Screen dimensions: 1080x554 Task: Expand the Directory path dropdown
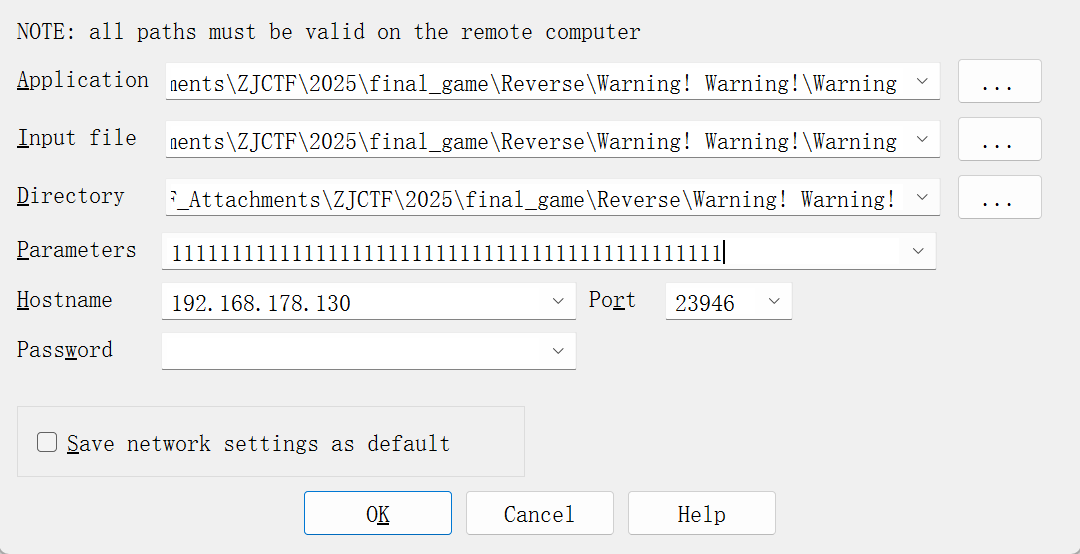click(x=922, y=198)
